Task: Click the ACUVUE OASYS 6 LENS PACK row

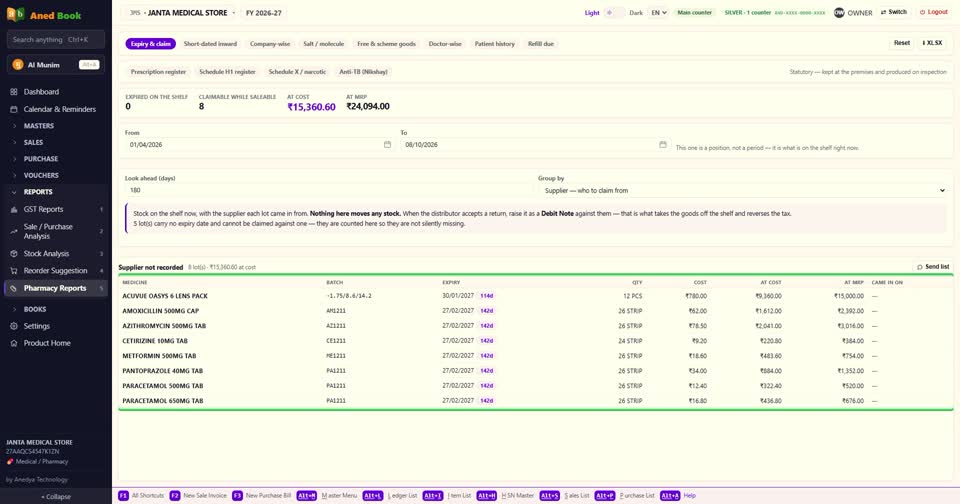Action: tap(536, 296)
